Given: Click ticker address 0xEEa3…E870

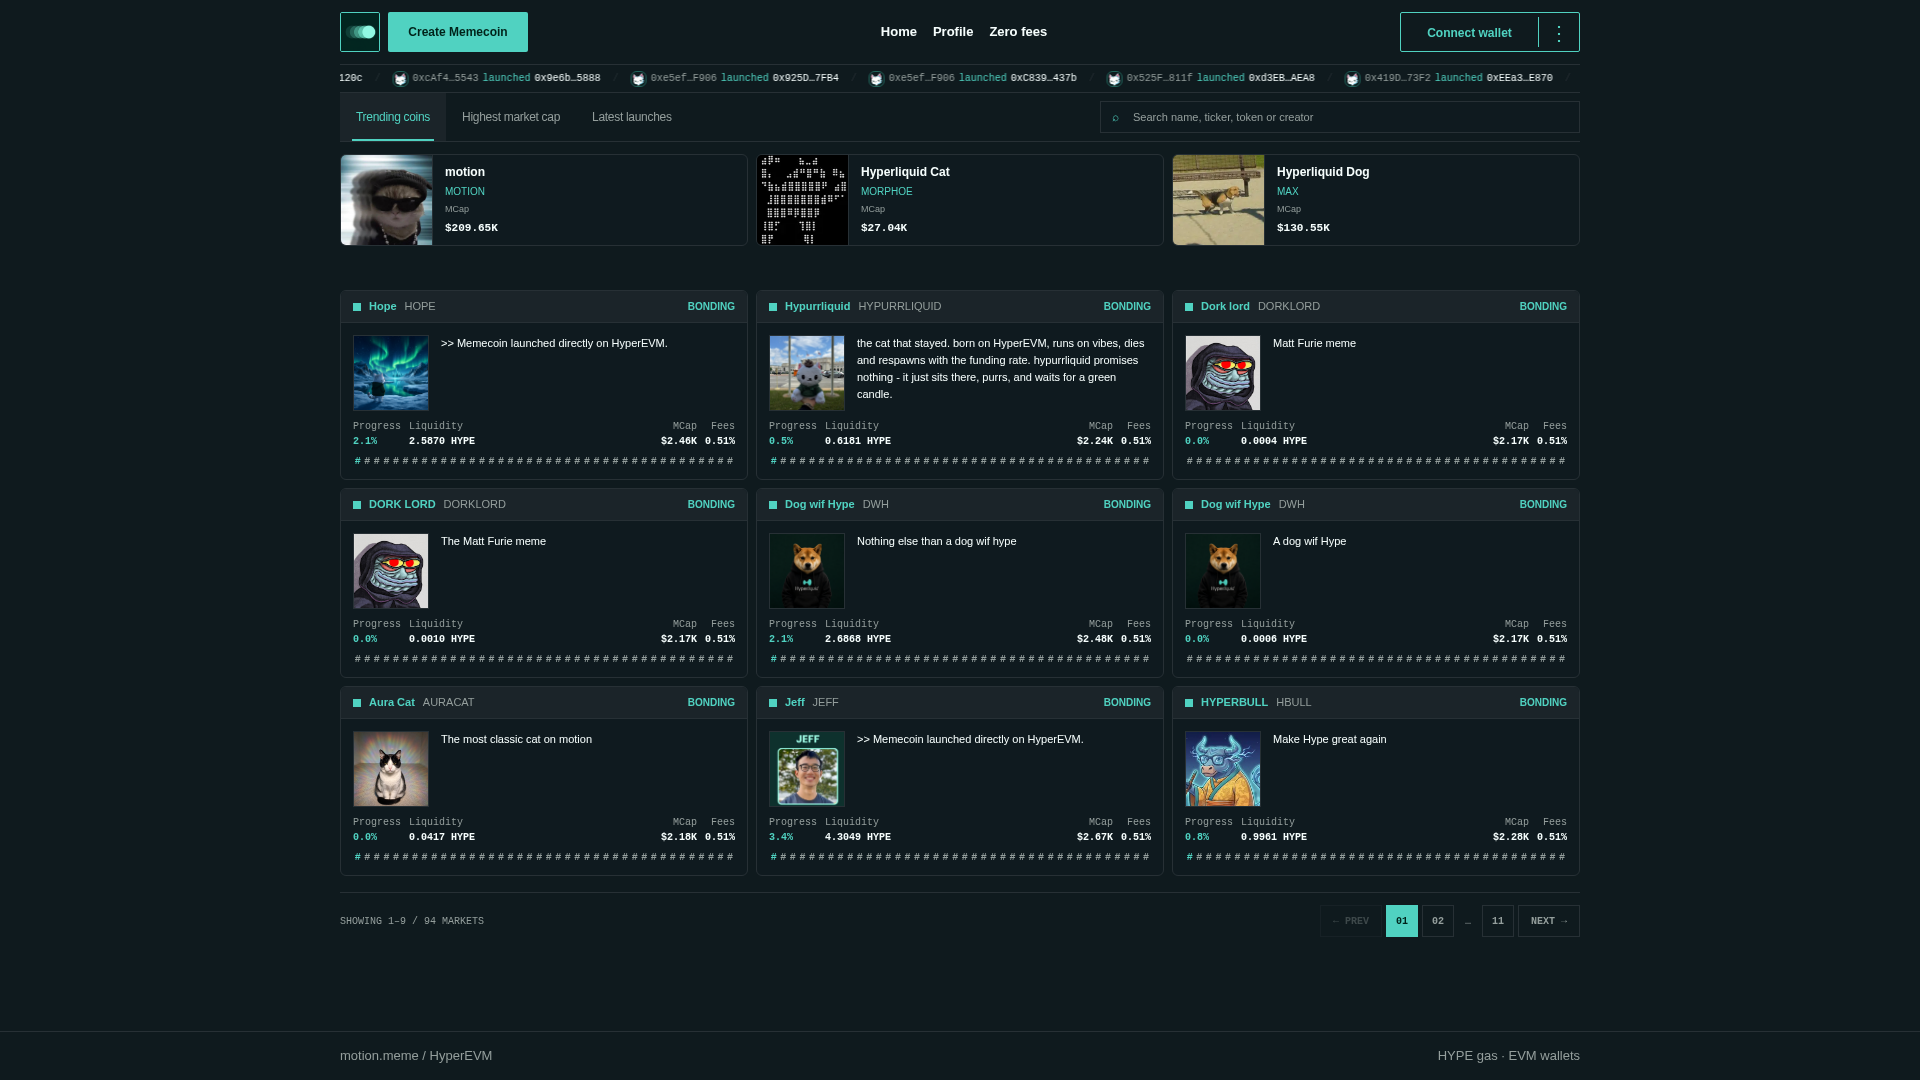Looking at the screenshot, I should tap(1519, 78).
